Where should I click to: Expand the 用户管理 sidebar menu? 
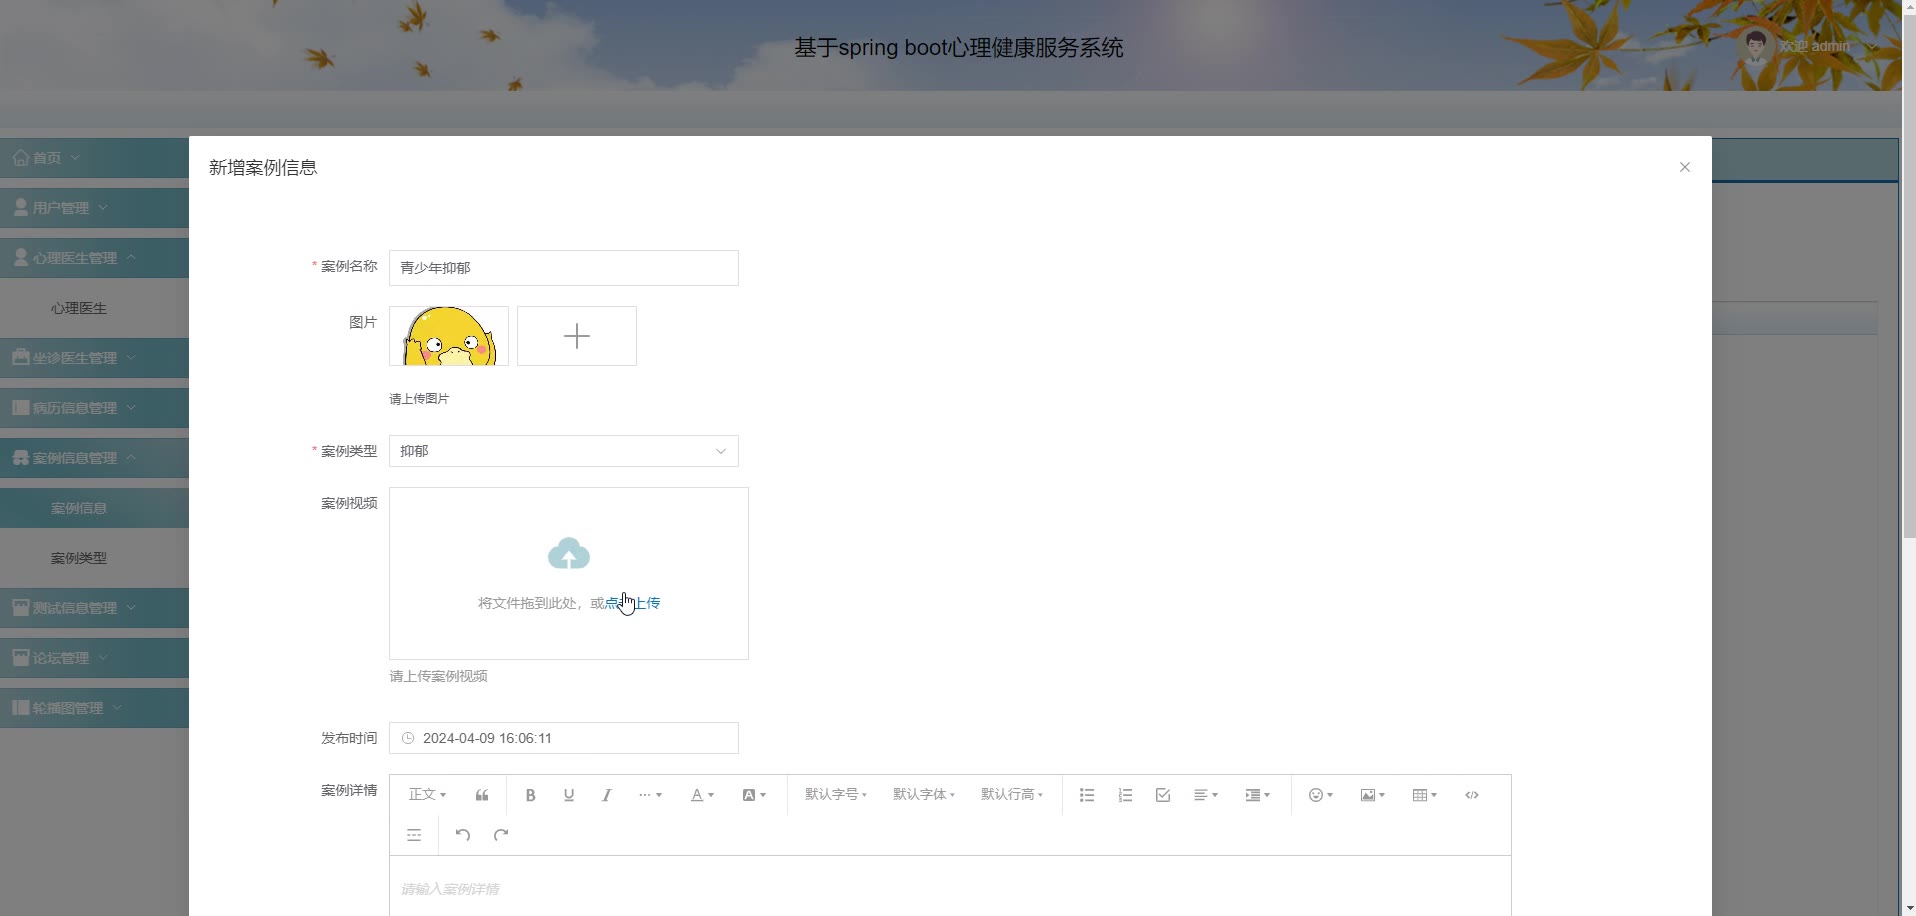tap(94, 208)
